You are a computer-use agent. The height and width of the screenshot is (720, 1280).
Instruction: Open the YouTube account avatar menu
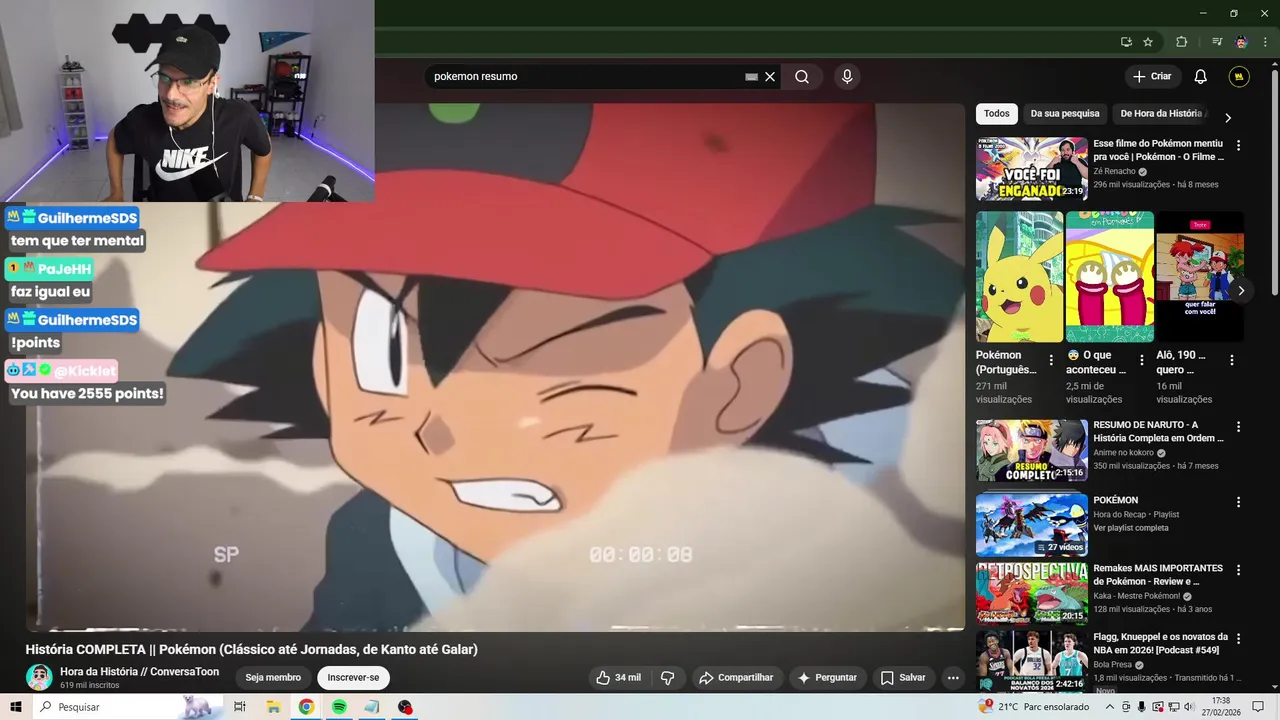[1239, 77]
